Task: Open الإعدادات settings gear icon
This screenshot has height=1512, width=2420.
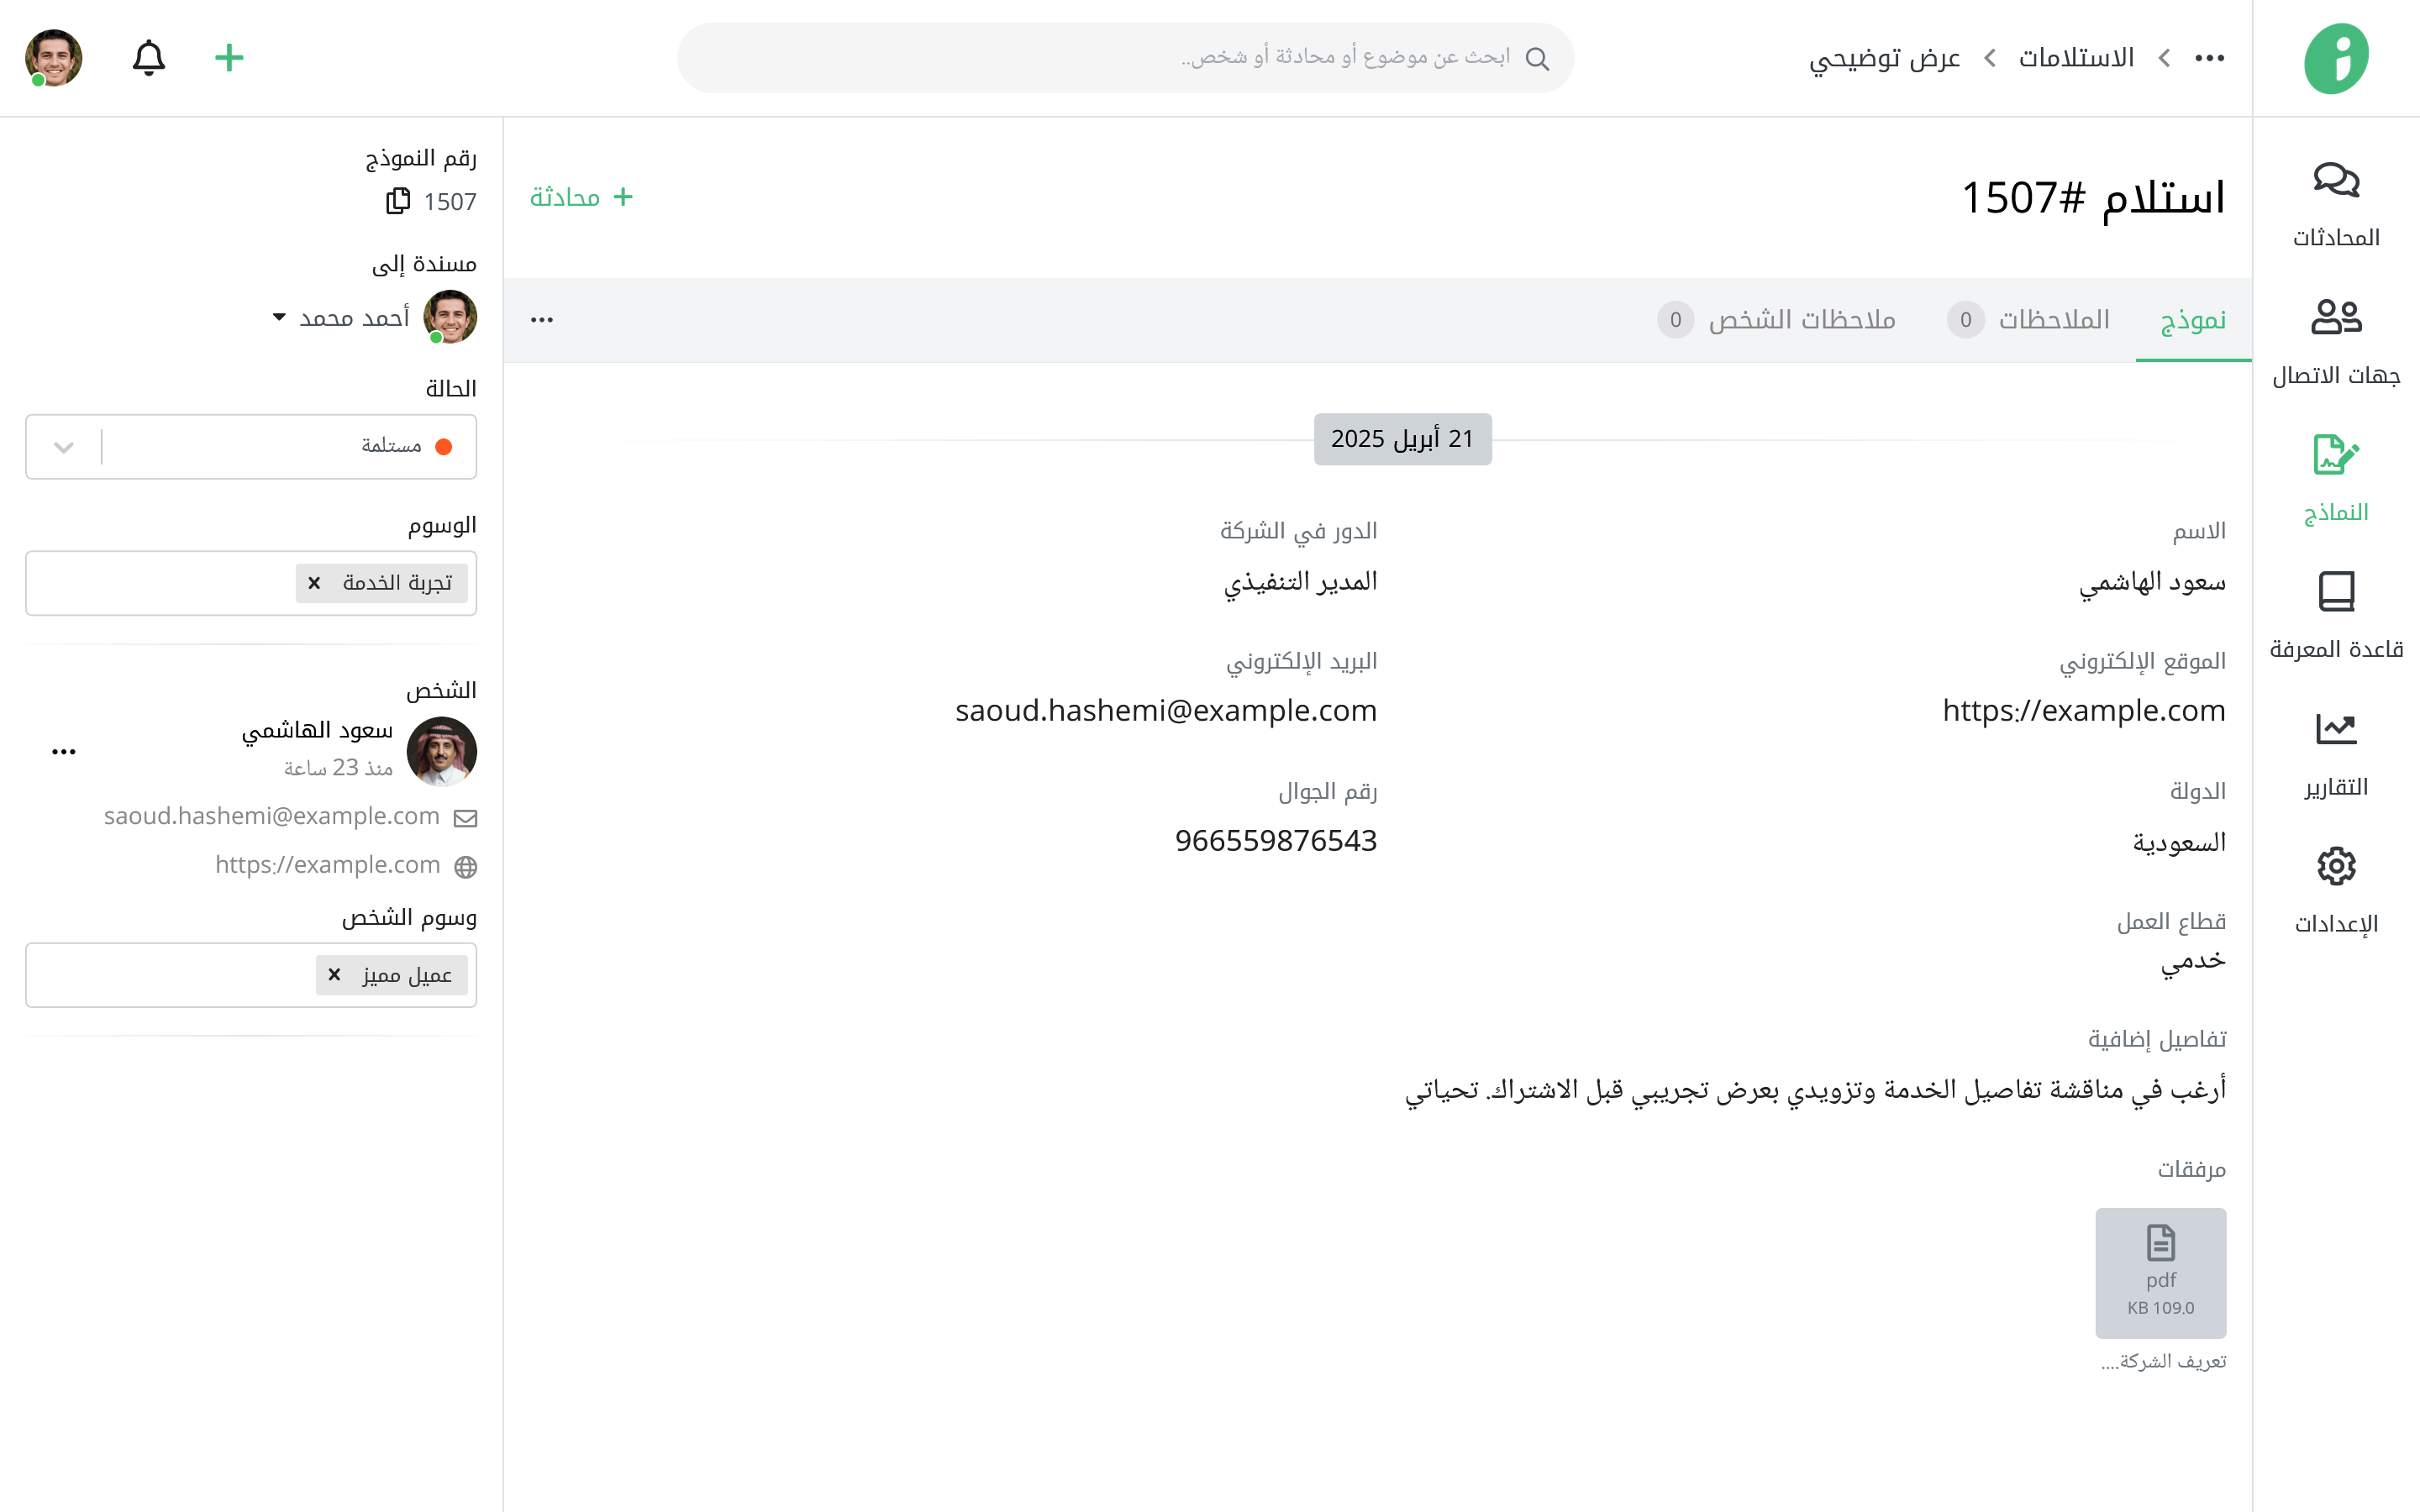Action: [2335, 866]
